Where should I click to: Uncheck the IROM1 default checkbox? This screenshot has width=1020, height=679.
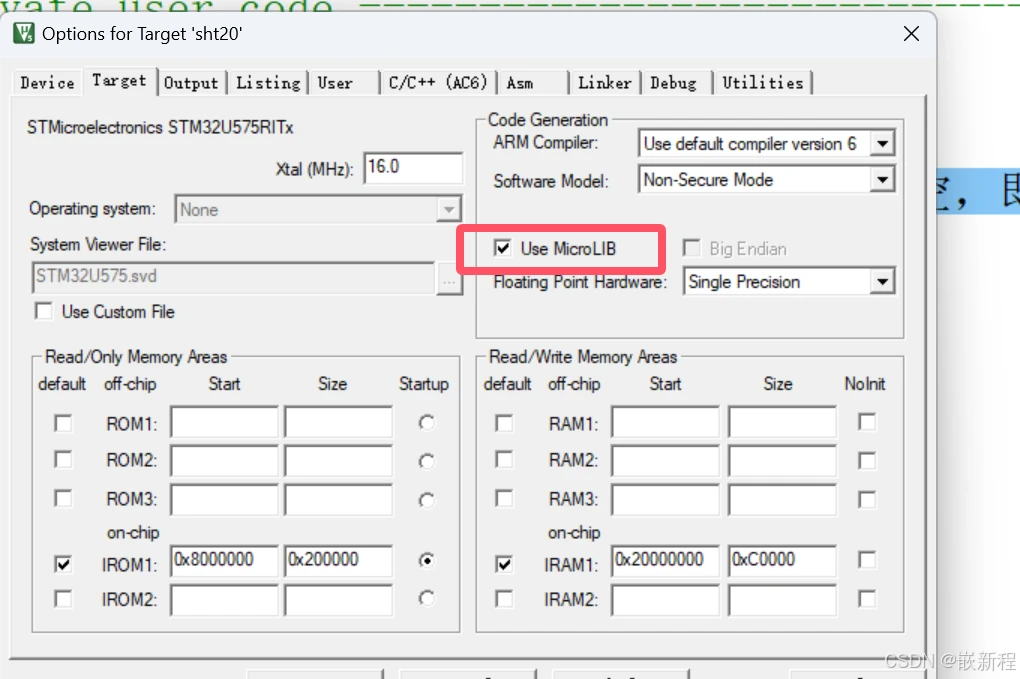coord(63,564)
